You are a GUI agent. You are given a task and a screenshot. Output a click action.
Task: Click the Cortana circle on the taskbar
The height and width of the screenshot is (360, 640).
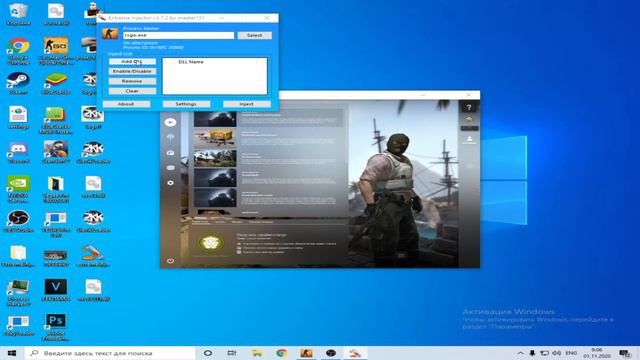point(208,353)
